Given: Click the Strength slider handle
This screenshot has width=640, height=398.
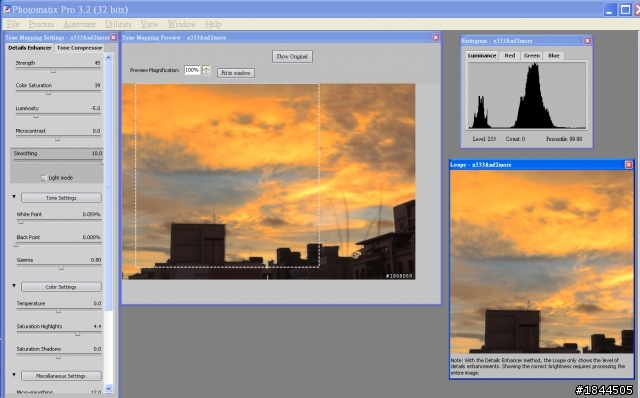Looking at the screenshot, I should pos(53,71).
